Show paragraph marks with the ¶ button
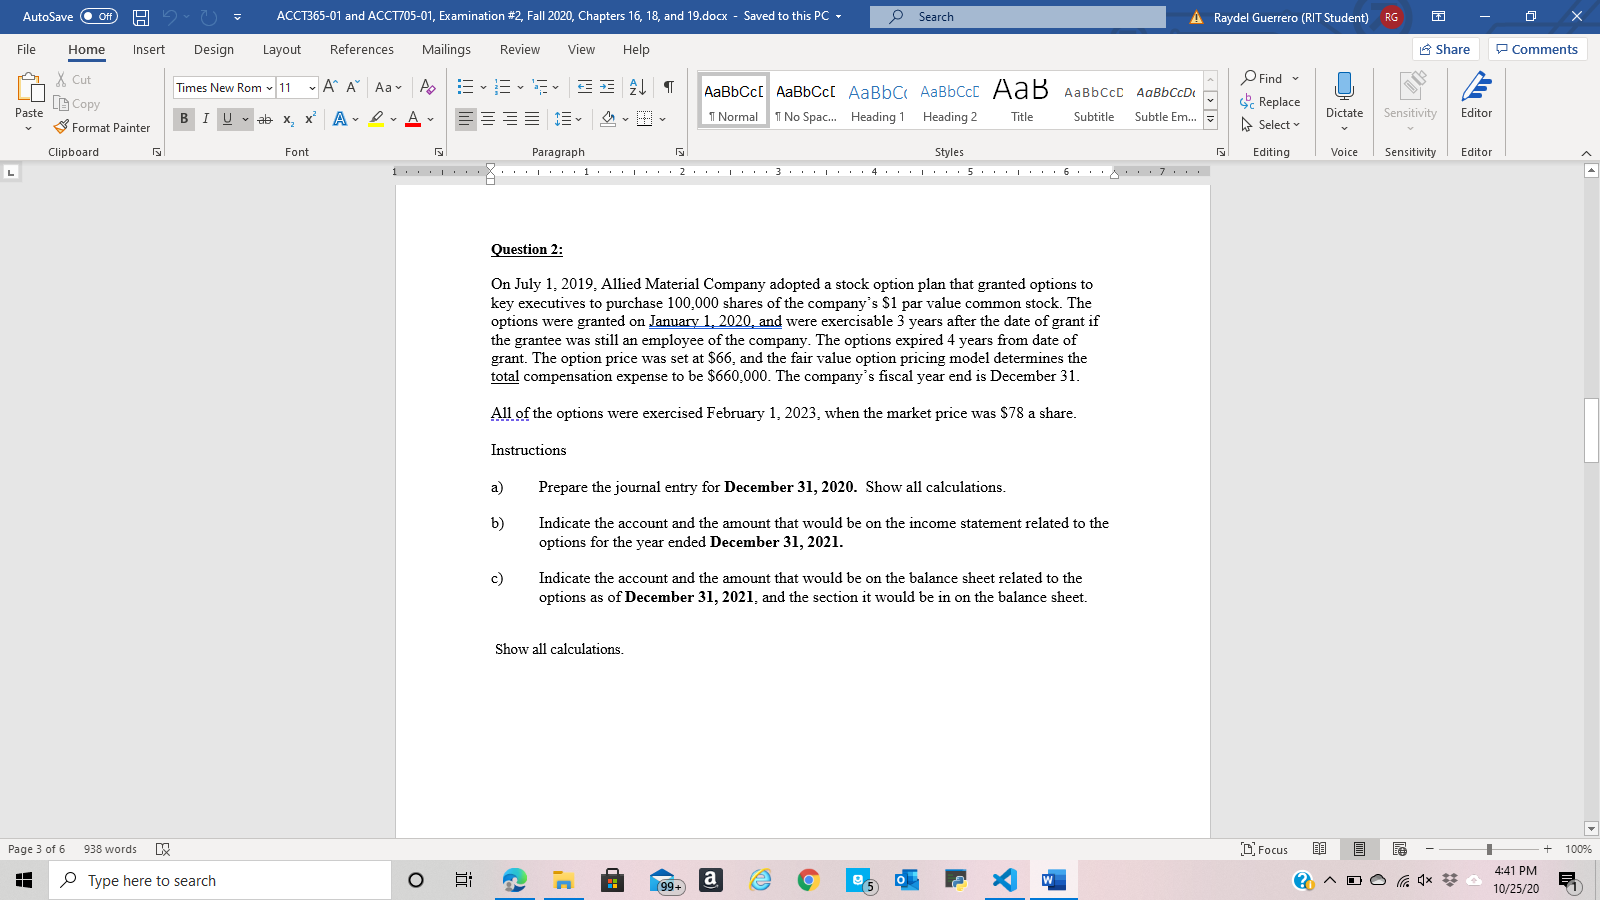1600x900 pixels. click(x=668, y=88)
